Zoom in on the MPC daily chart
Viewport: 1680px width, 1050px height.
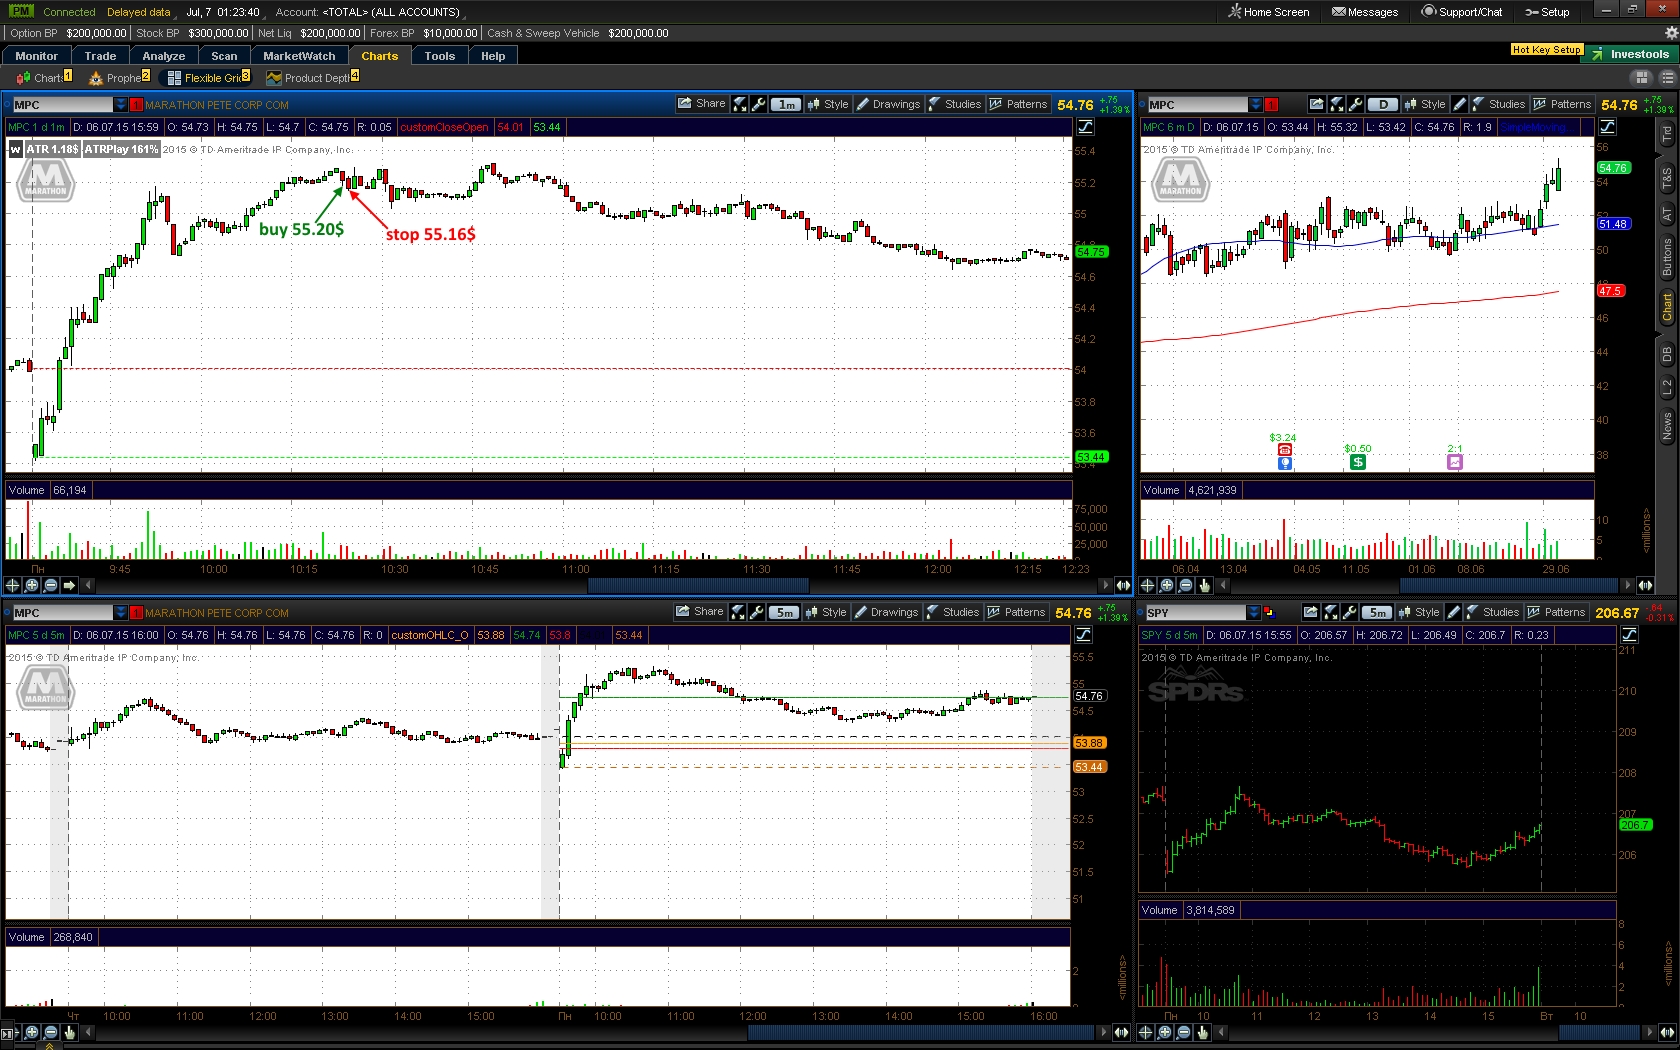tap(1166, 585)
